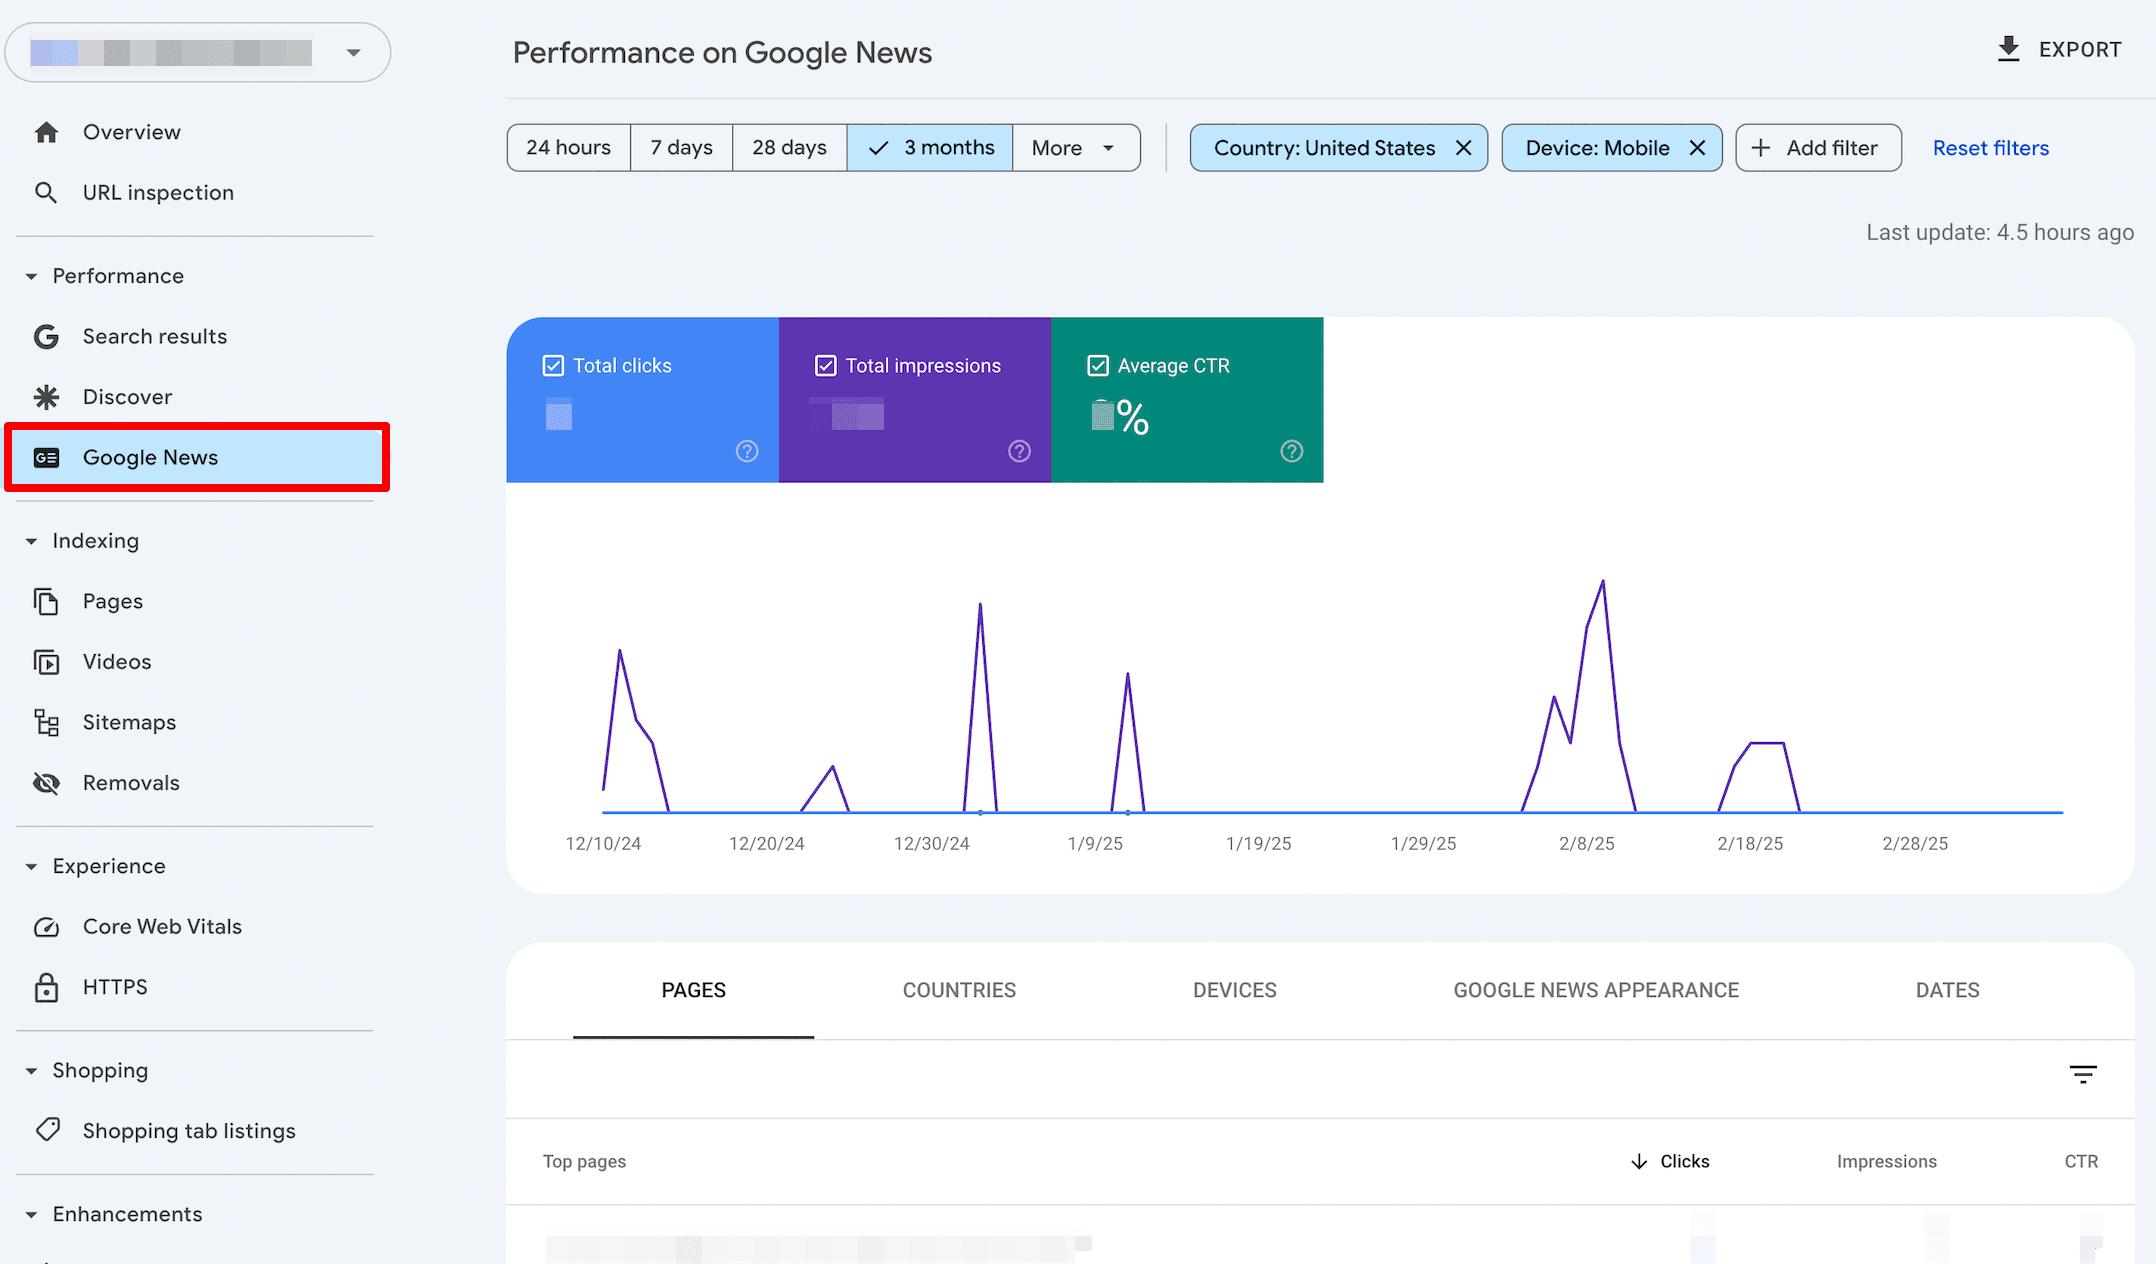Uncheck the Total clicks metric
This screenshot has height=1264, width=2156.
tap(553, 365)
